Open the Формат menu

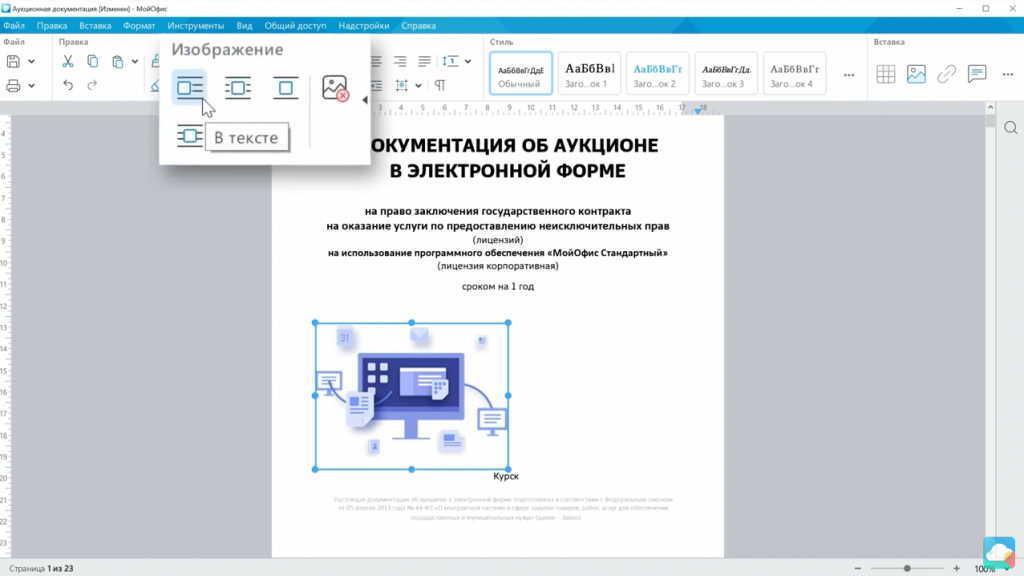pyautogui.click(x=139, y=25)
